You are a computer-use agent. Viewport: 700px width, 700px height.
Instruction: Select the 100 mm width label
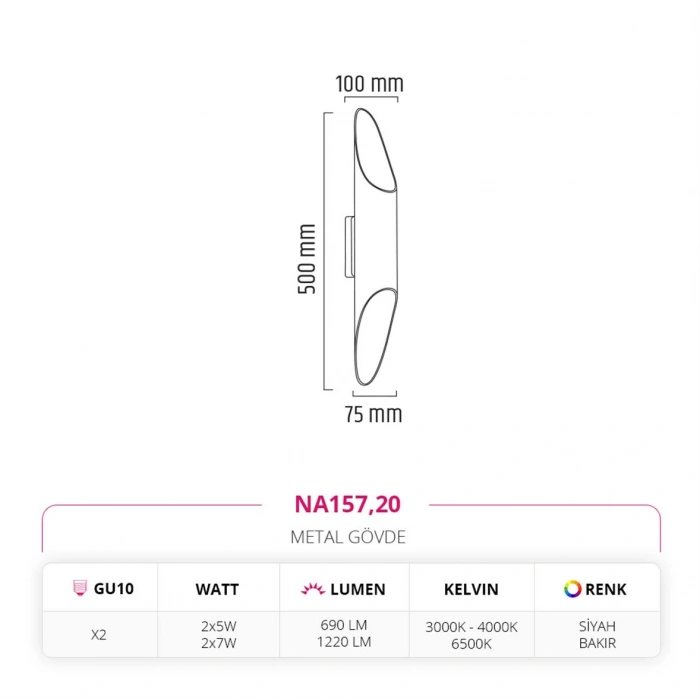point(368,84)
